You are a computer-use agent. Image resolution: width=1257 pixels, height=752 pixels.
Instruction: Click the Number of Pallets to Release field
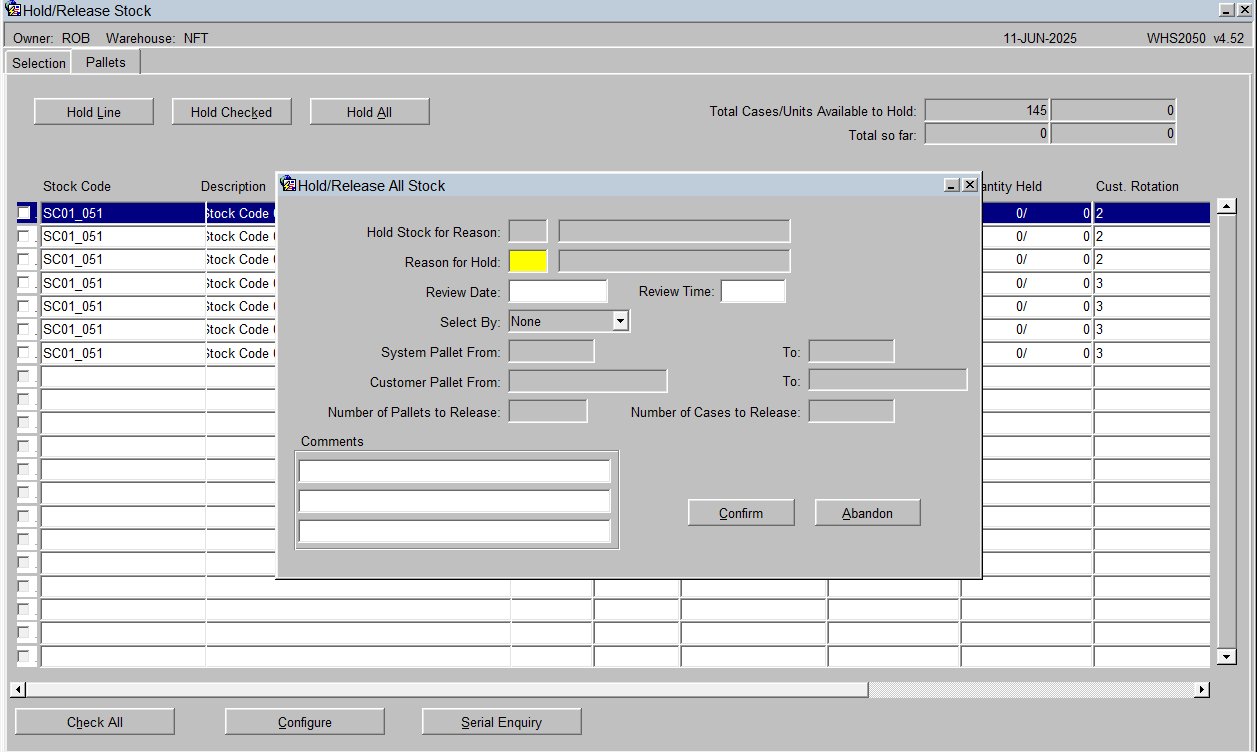click(x=548, y=411)
